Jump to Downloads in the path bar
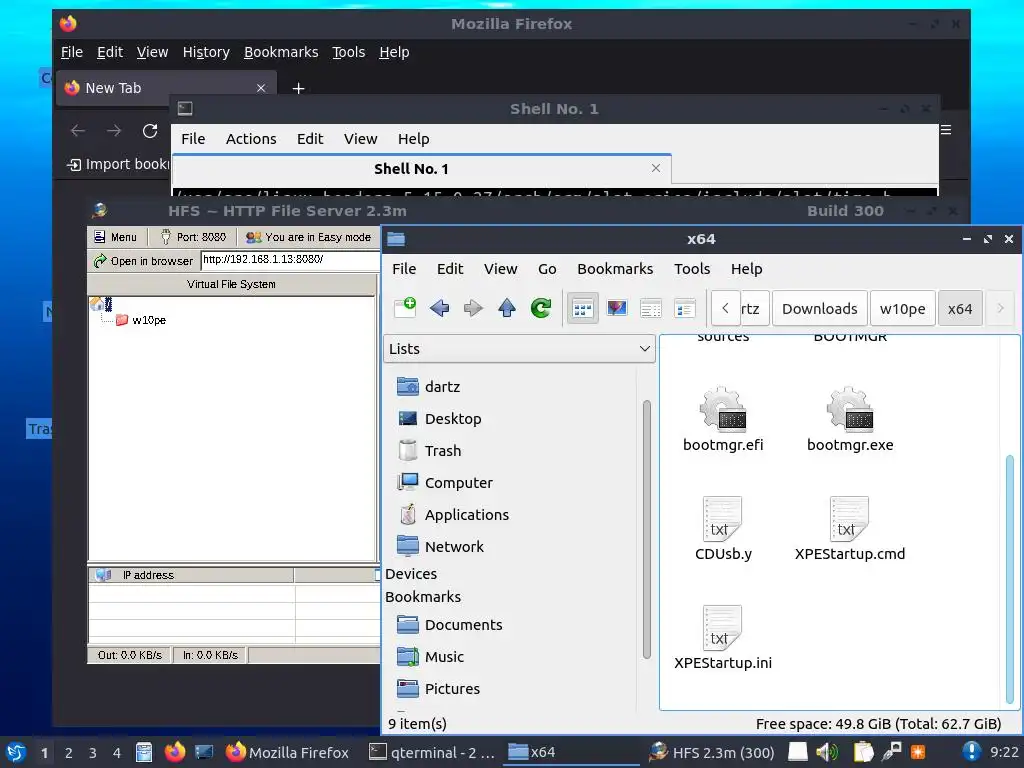1024x768 pixels. (x=820, y=308)
